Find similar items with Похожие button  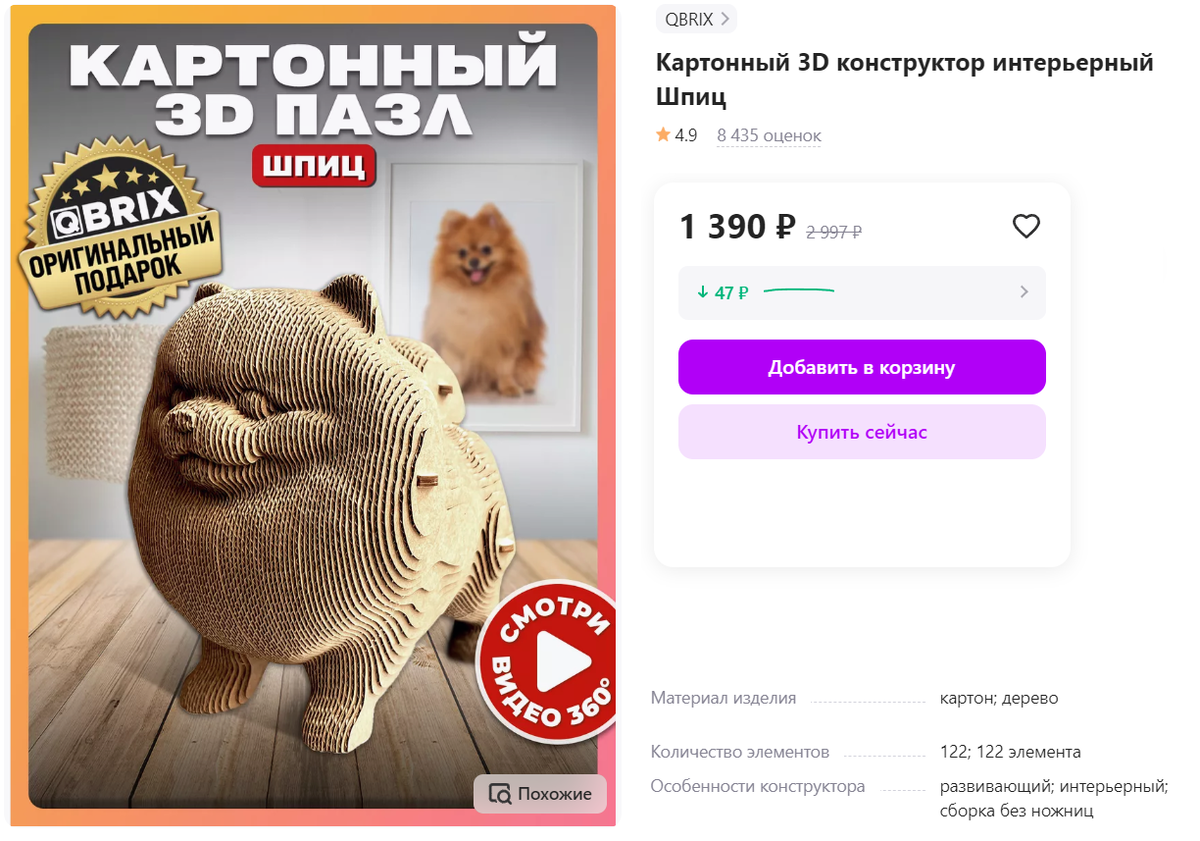(x=540, y=794)
